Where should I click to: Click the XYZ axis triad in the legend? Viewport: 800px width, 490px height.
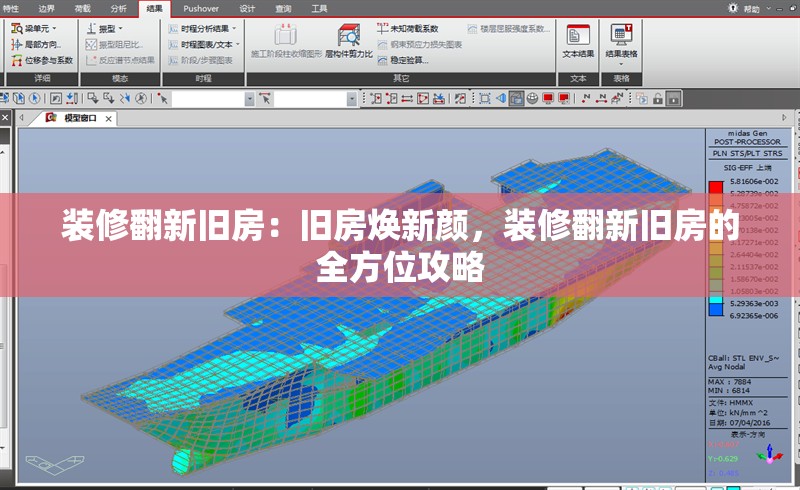pyautogui.click(x=770, y=454)
